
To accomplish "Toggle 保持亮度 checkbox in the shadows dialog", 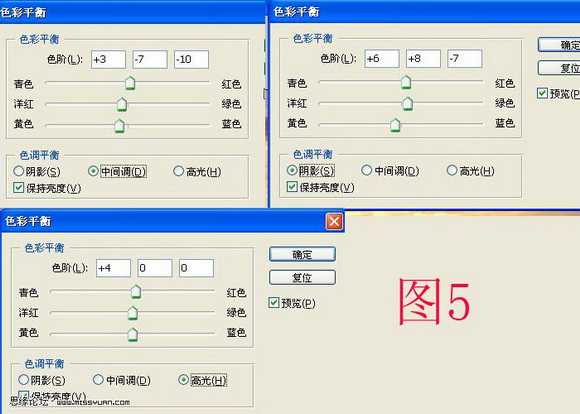I will [292, 186].
